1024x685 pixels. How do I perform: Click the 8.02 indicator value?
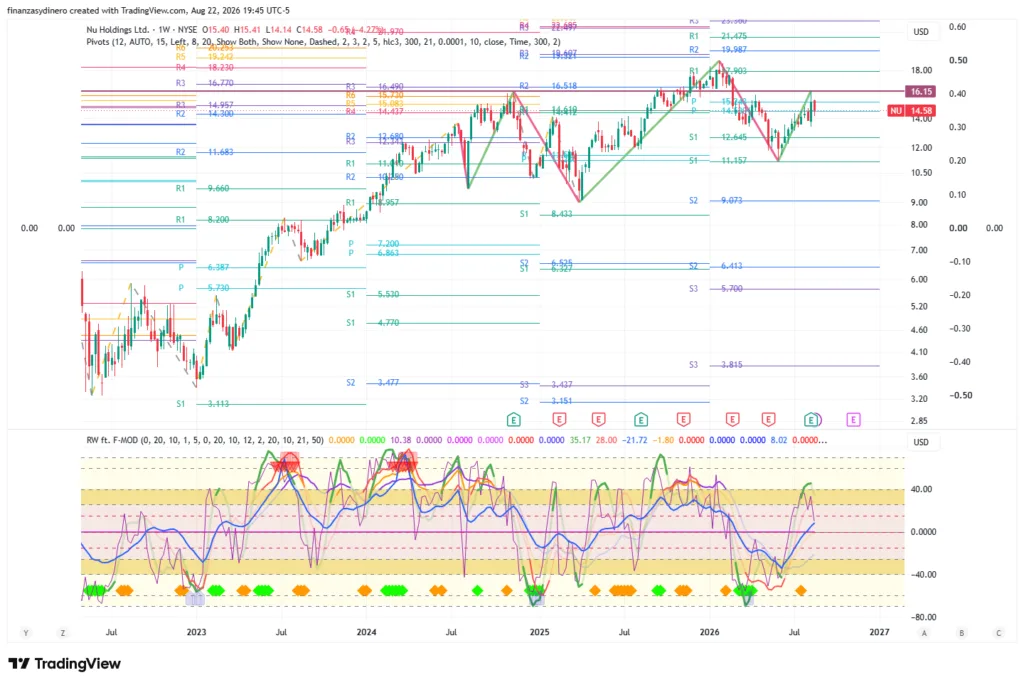pos(778,440)
